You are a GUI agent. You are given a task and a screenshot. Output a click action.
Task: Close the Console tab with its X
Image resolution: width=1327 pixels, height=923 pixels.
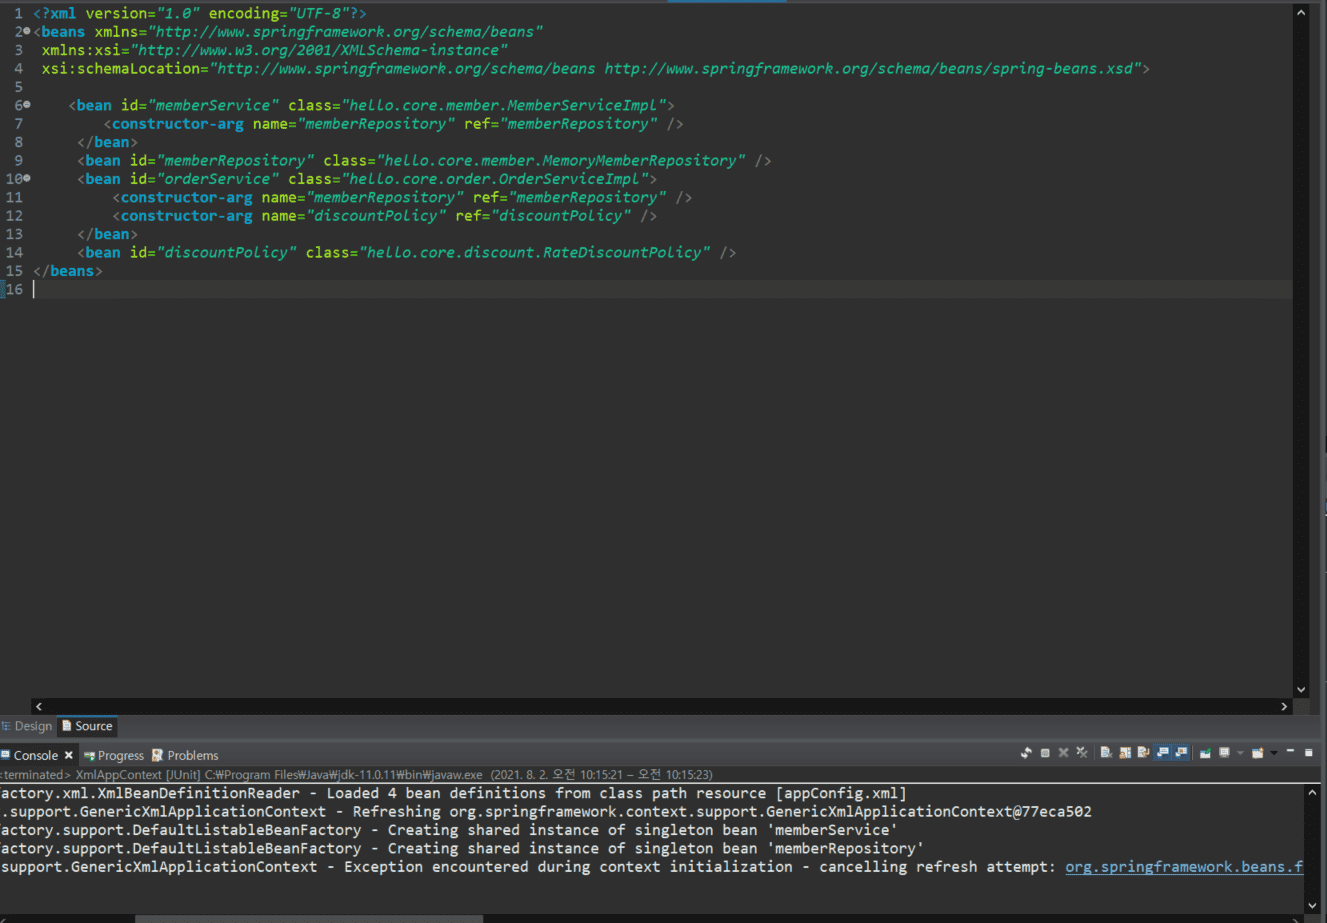[x=69, y=755]
